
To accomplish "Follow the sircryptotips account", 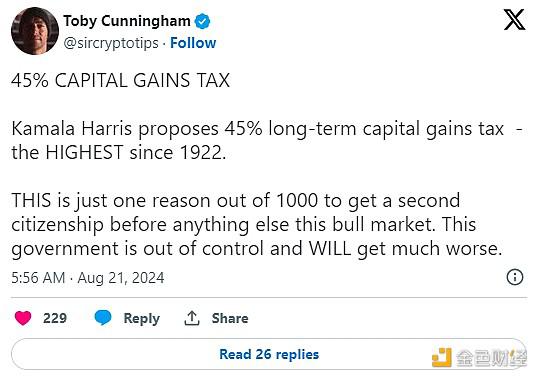I will click(x=193, y=43).
